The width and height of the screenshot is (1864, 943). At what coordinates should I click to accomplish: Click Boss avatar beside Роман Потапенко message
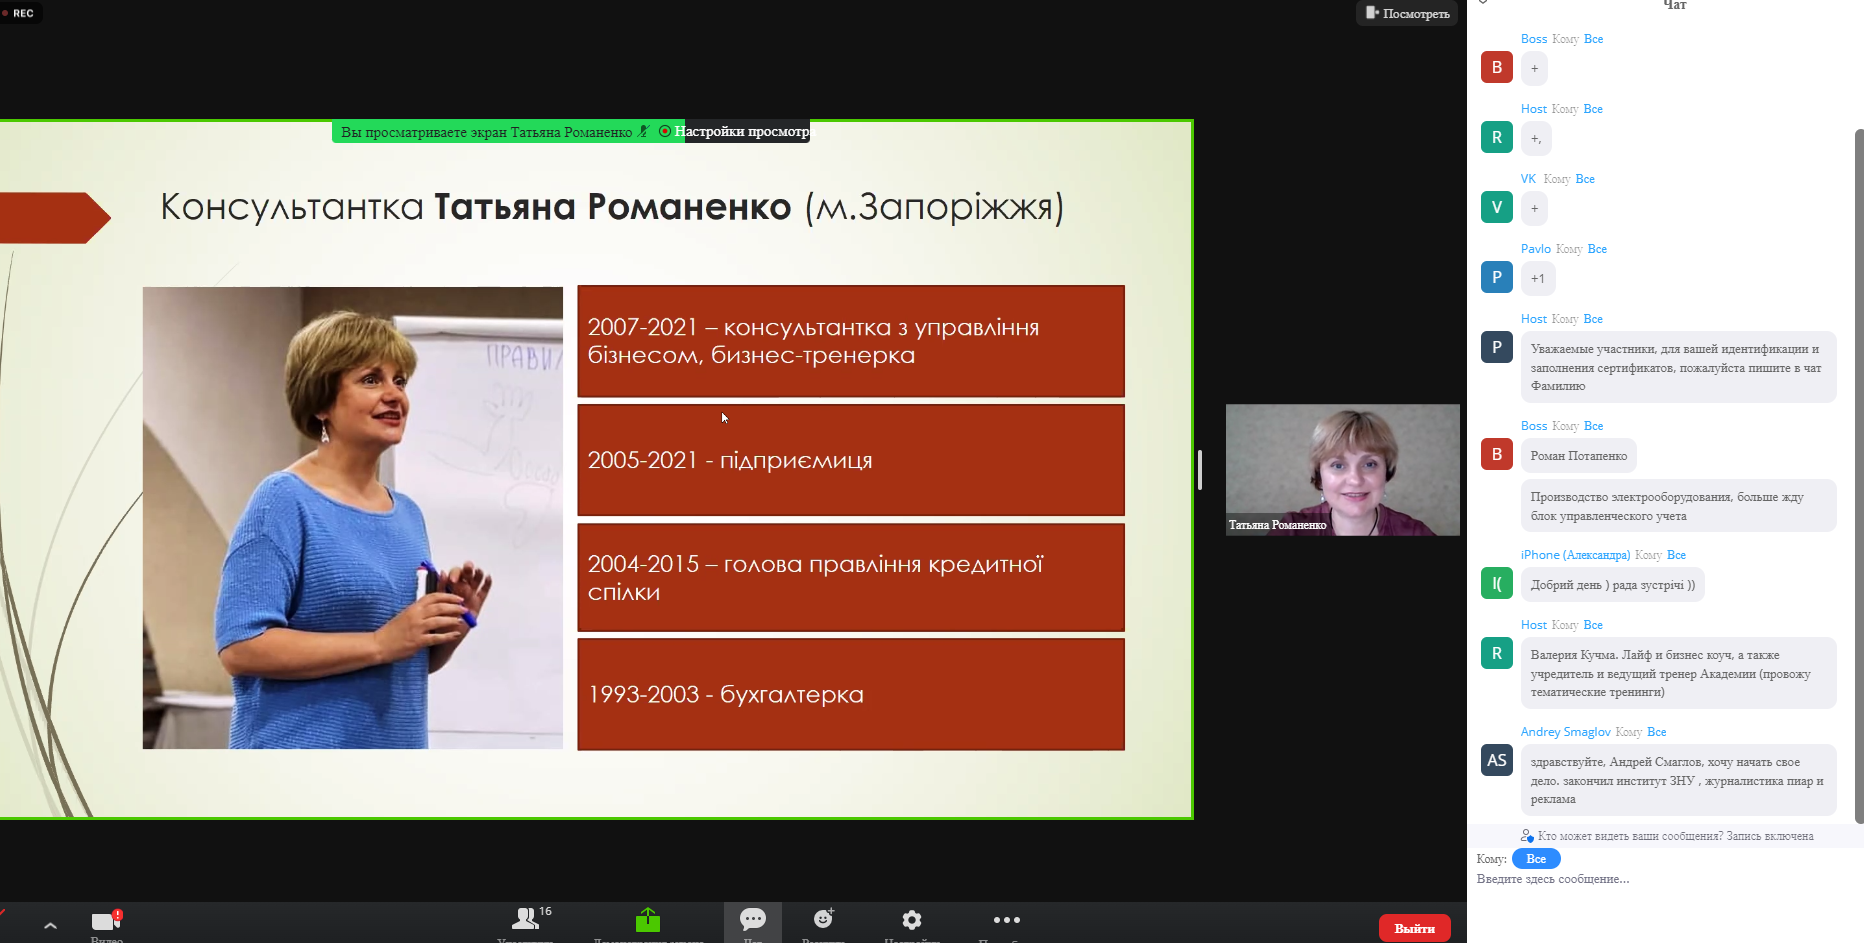click(1497, 454)
